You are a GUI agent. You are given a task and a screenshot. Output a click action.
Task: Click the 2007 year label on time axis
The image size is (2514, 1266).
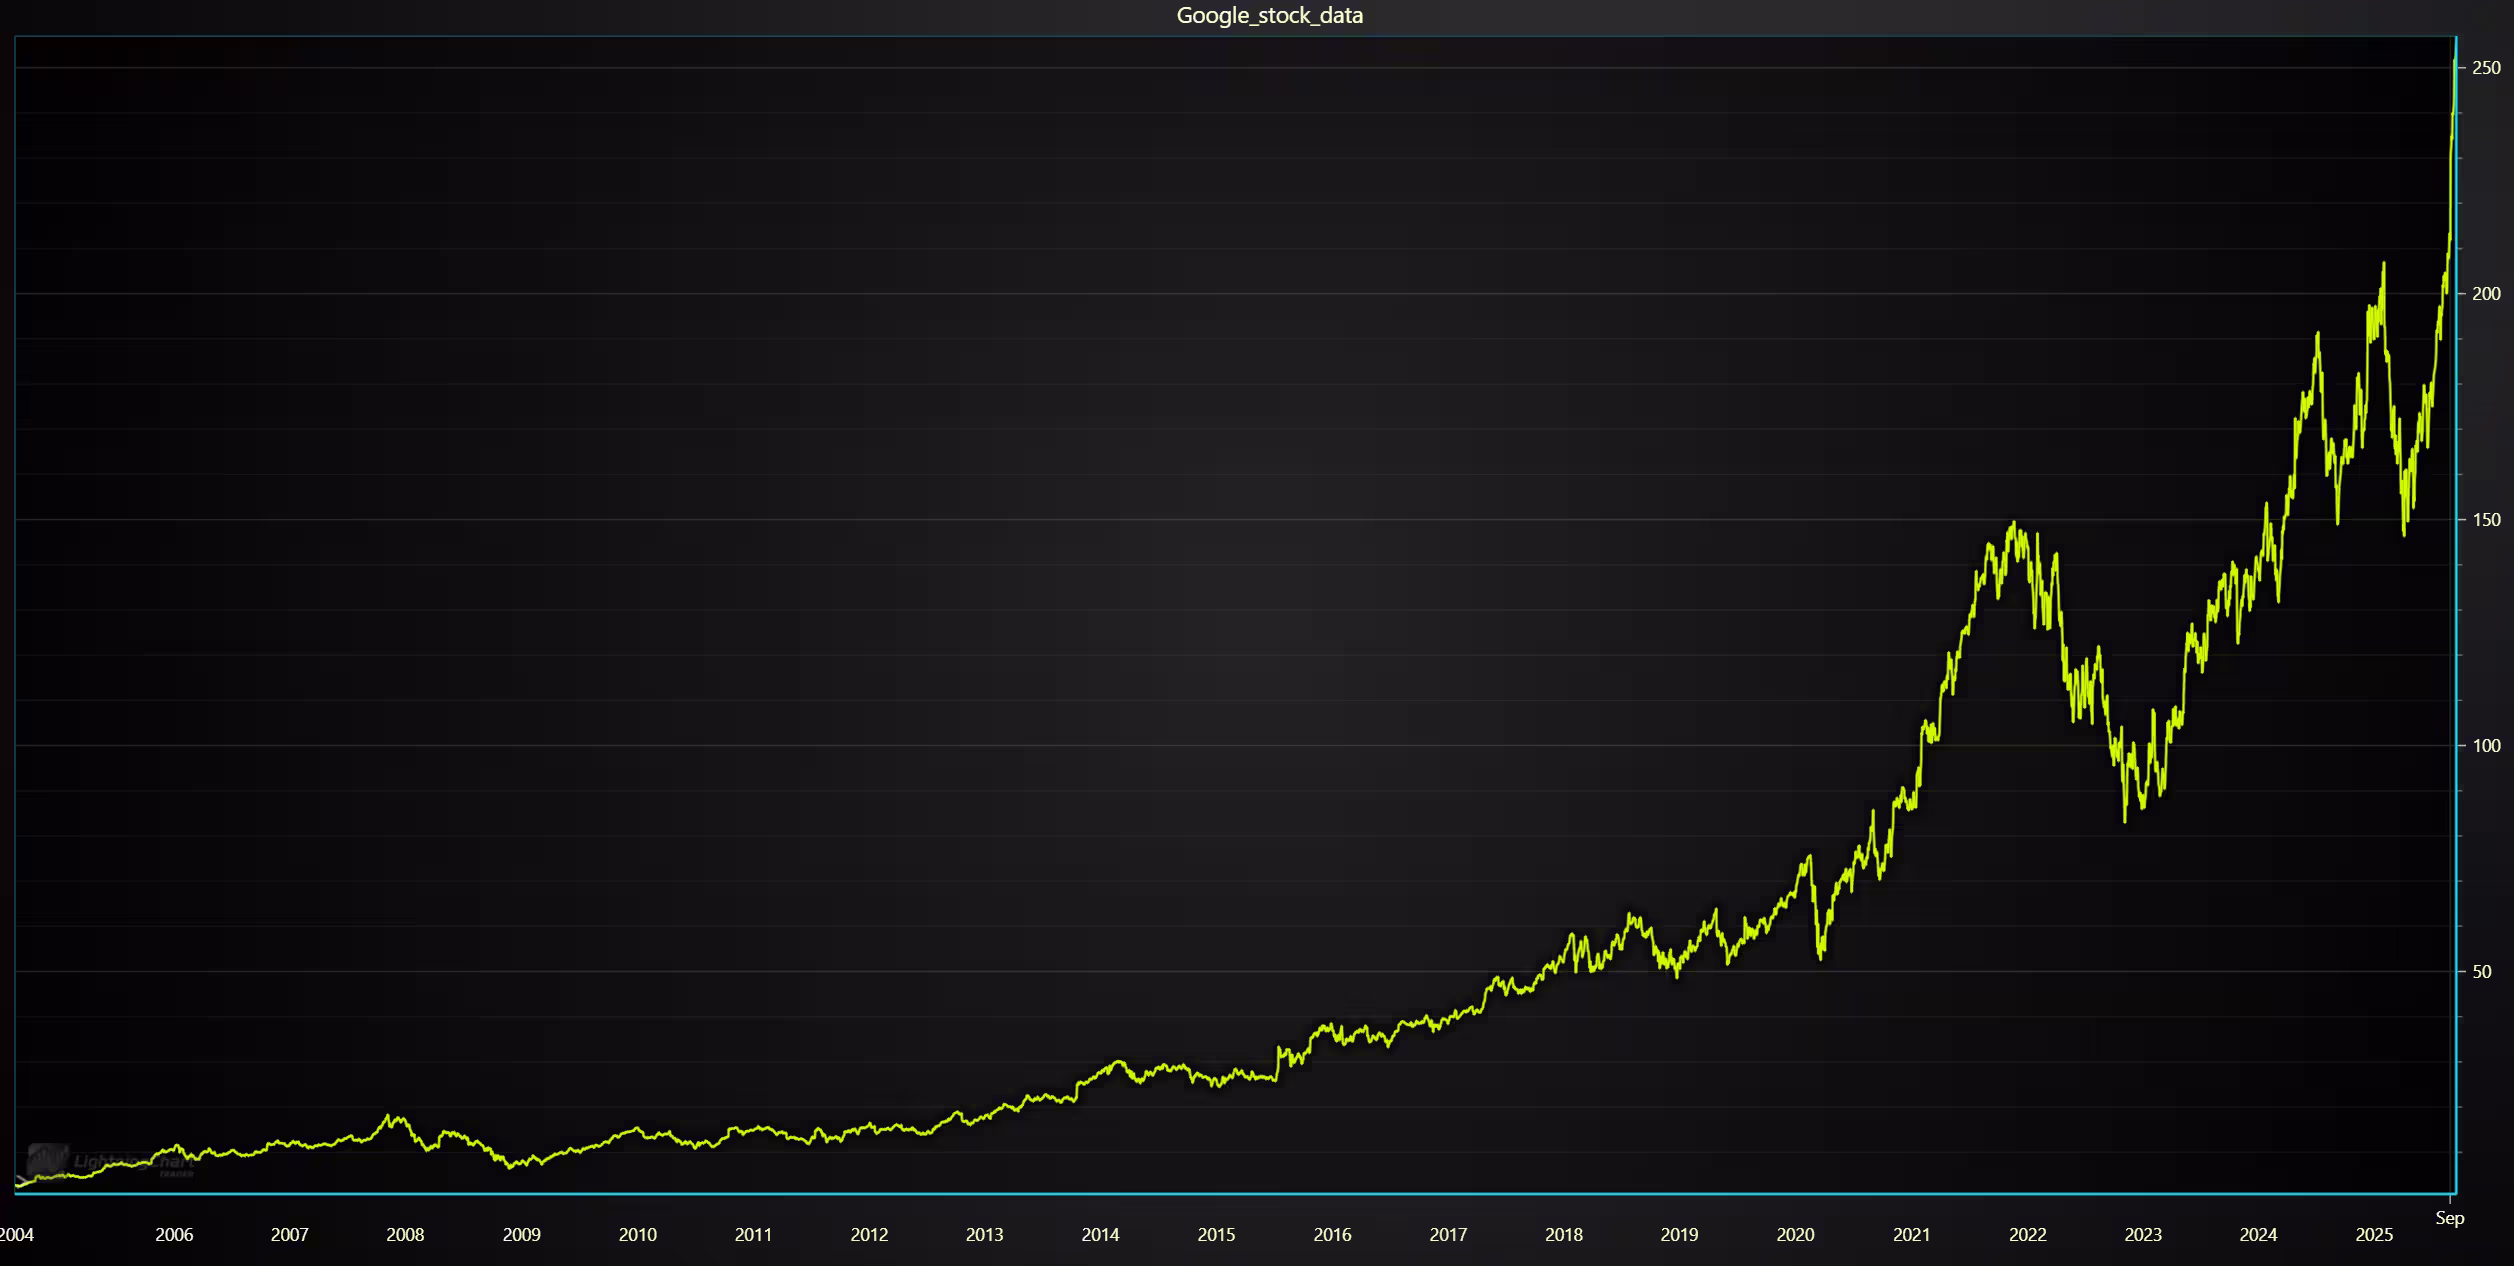click(x=290, y=1235)
